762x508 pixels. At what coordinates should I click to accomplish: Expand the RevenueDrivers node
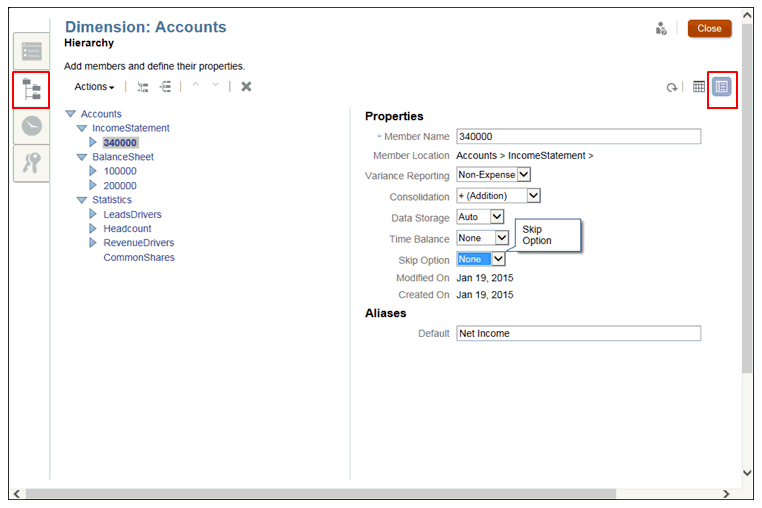coord(93,243)
